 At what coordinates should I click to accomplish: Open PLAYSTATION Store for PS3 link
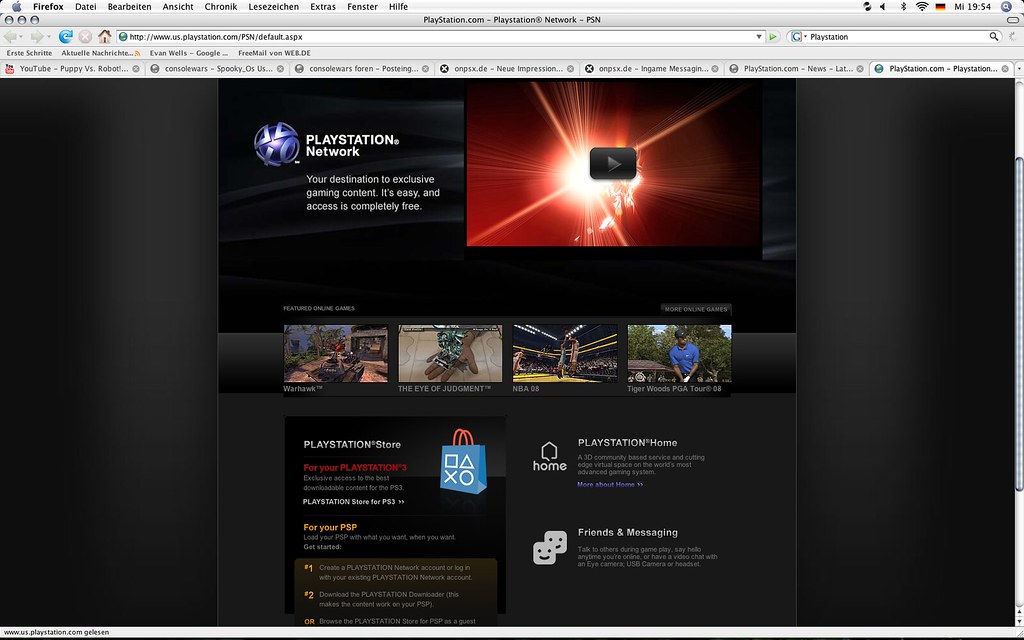point(353,501)
